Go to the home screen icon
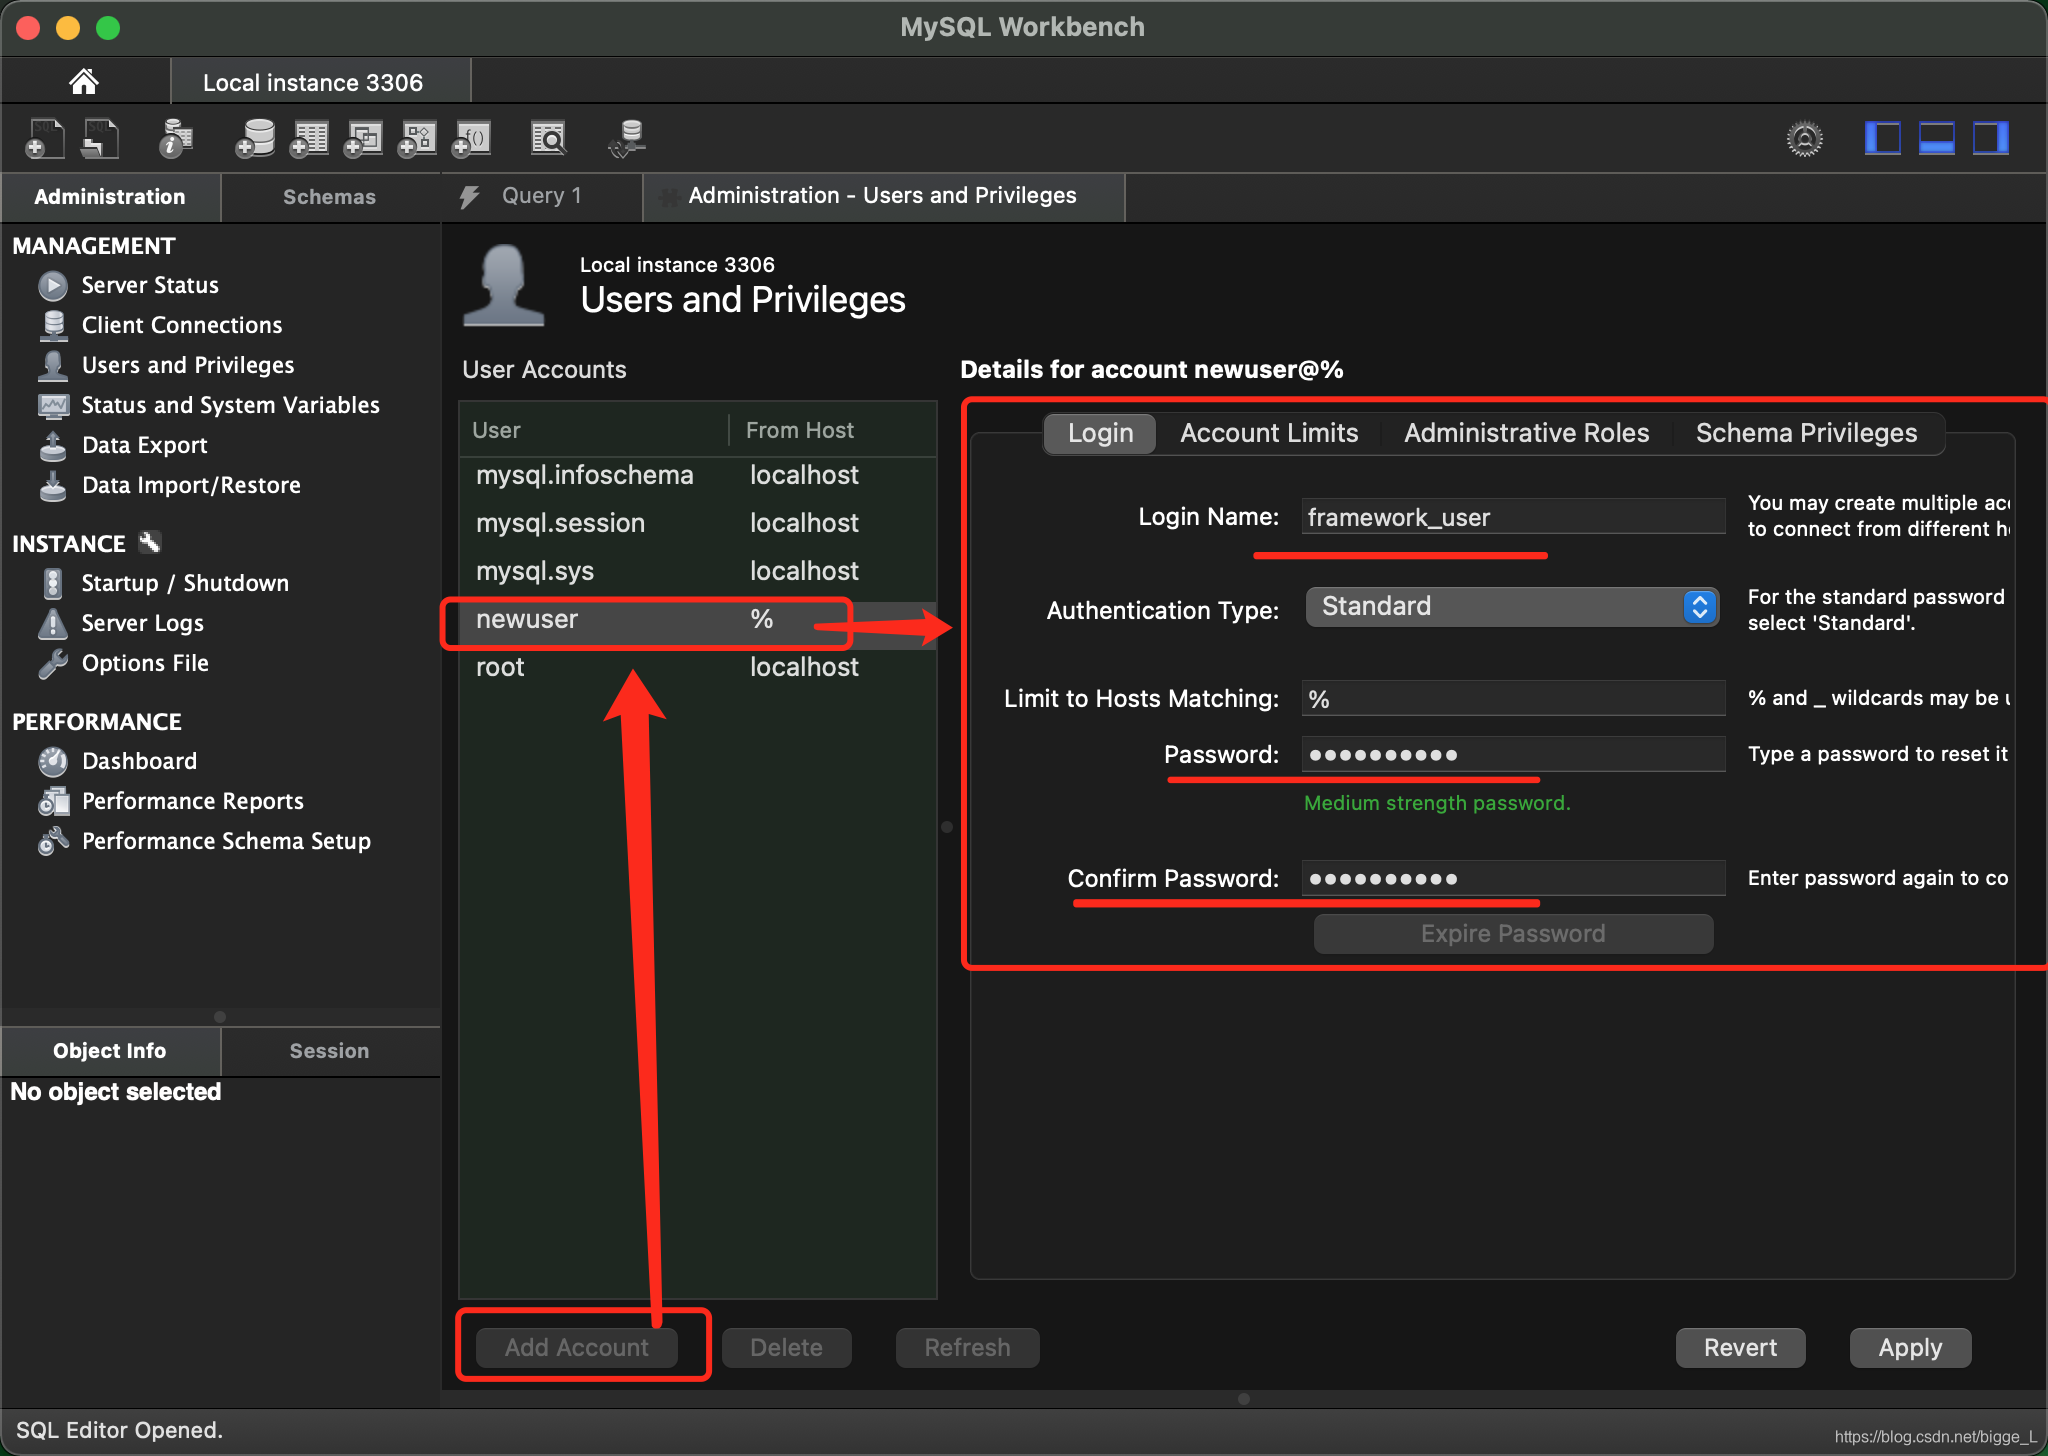The width and height of the screenshot is (2048, 1456). pos(84,81)
